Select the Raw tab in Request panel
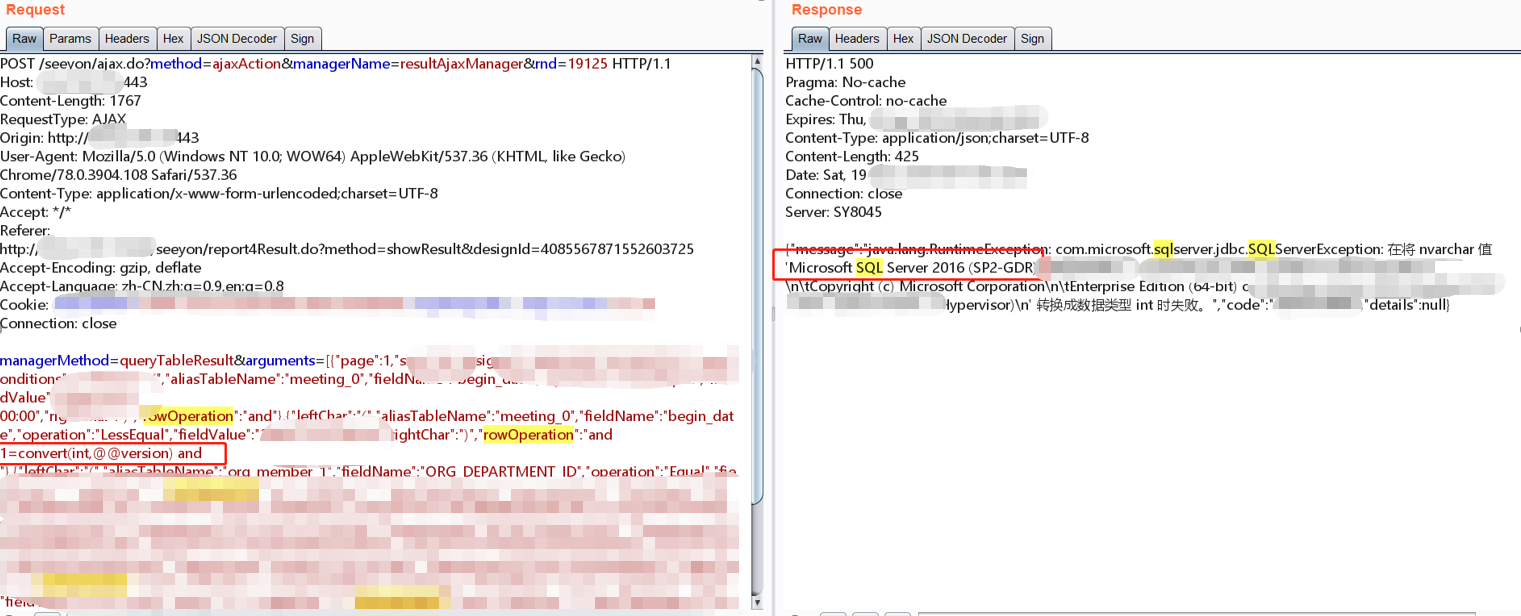Viewport: 1521px width, 616px height. [x=24, y=39]
